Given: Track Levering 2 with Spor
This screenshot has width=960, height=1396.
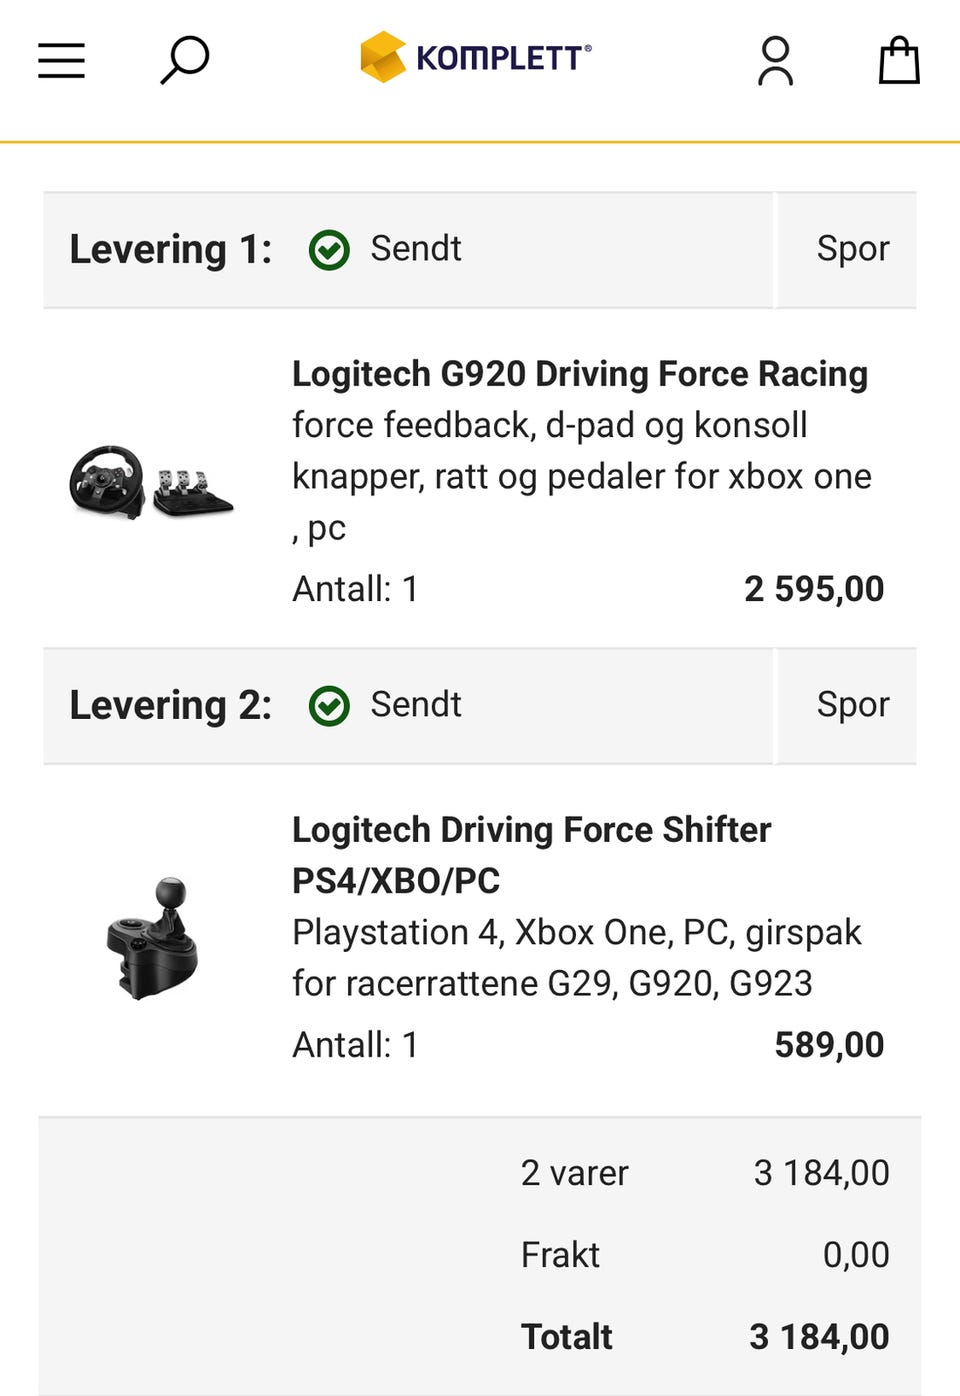Looking at the screenshot, I should [852, 705].
